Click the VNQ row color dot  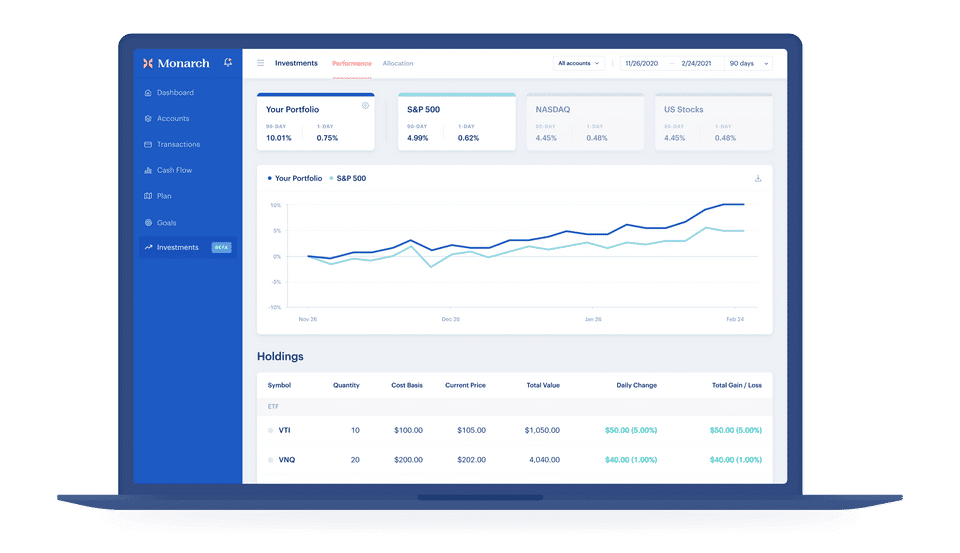[x=271, y=460]
